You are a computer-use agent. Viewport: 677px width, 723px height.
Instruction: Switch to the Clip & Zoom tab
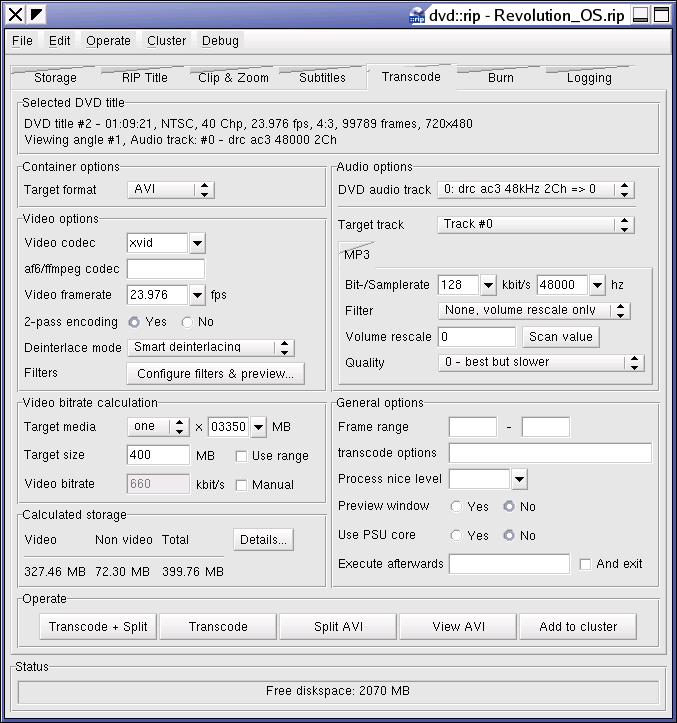(233, 78)
